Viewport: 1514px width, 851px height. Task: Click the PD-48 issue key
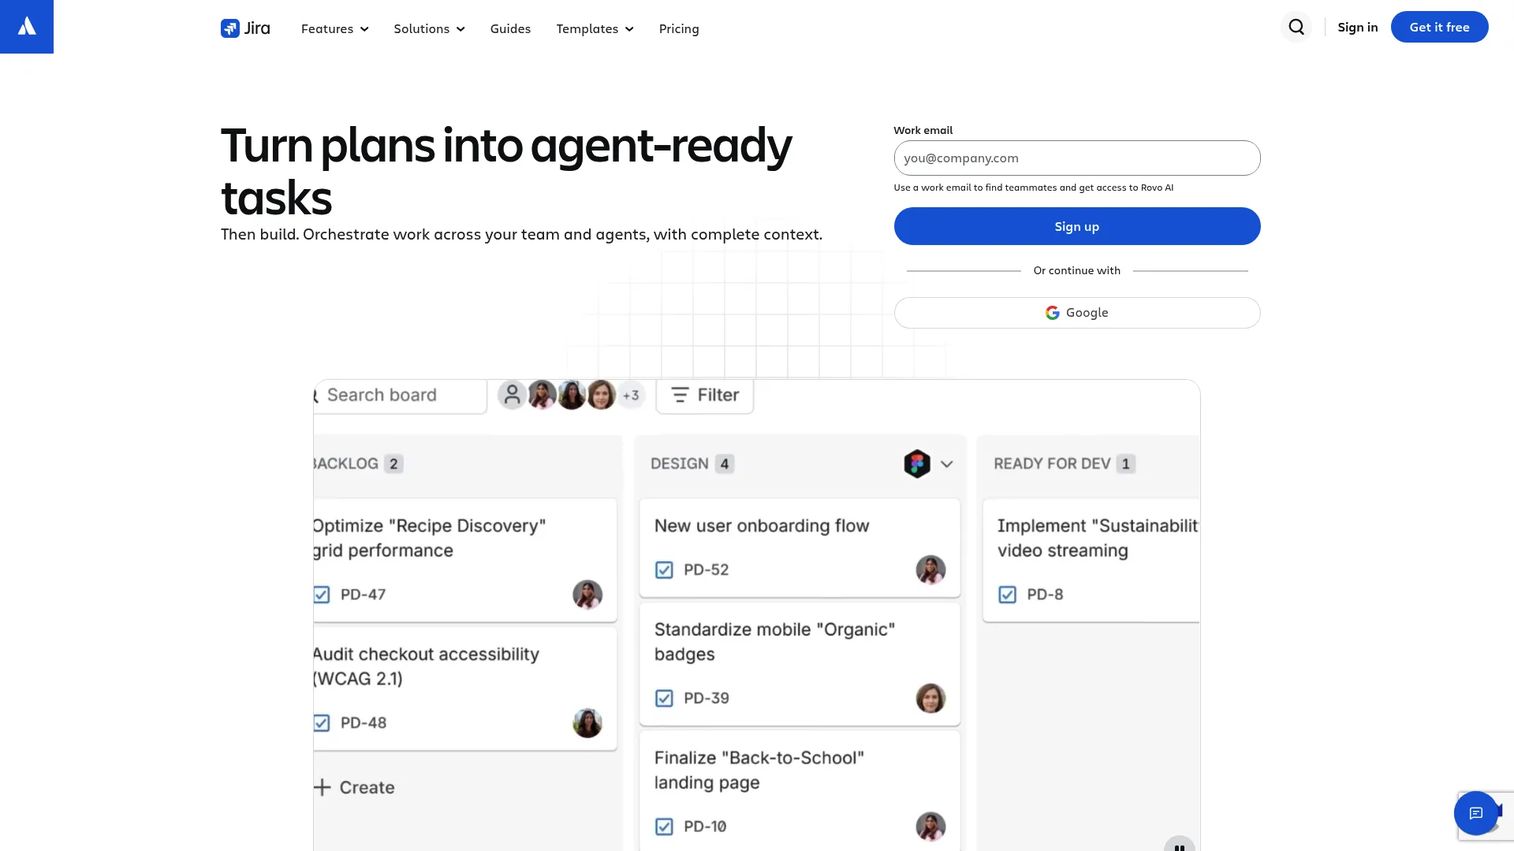pyautogui.click(x=363, y=722)
